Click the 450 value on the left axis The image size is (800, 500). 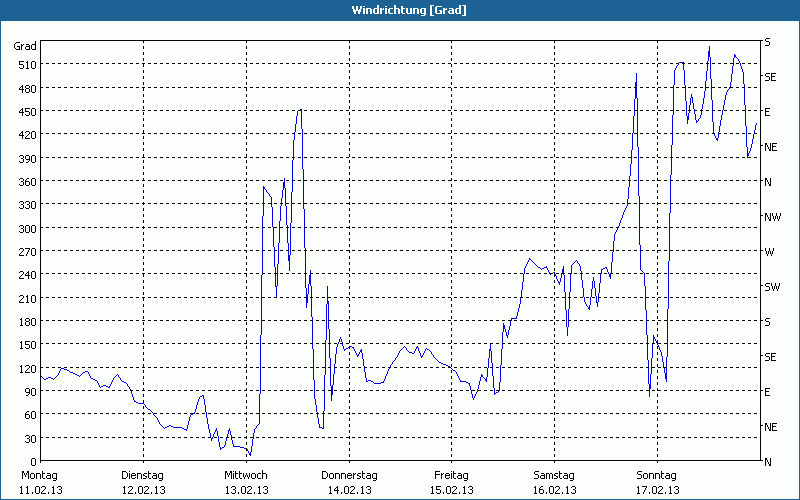(28, 112)
